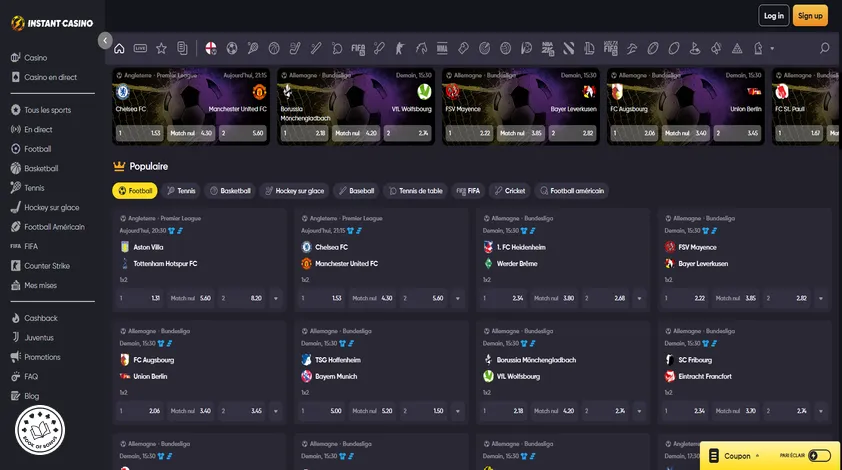The width and height of the screenshot is (842, 470).
Task: Open the Book of Bonus badge
Action: pos(40,430)
